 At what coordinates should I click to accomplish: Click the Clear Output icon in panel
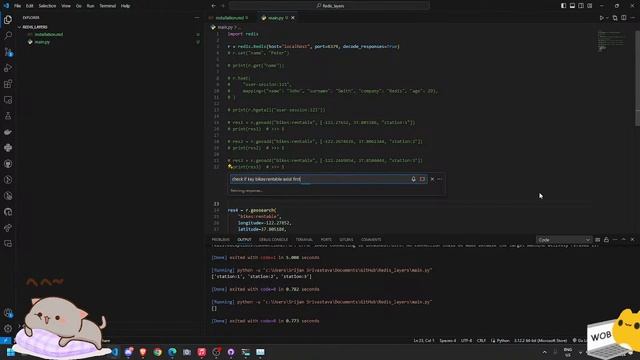click(x=598, y=240)
